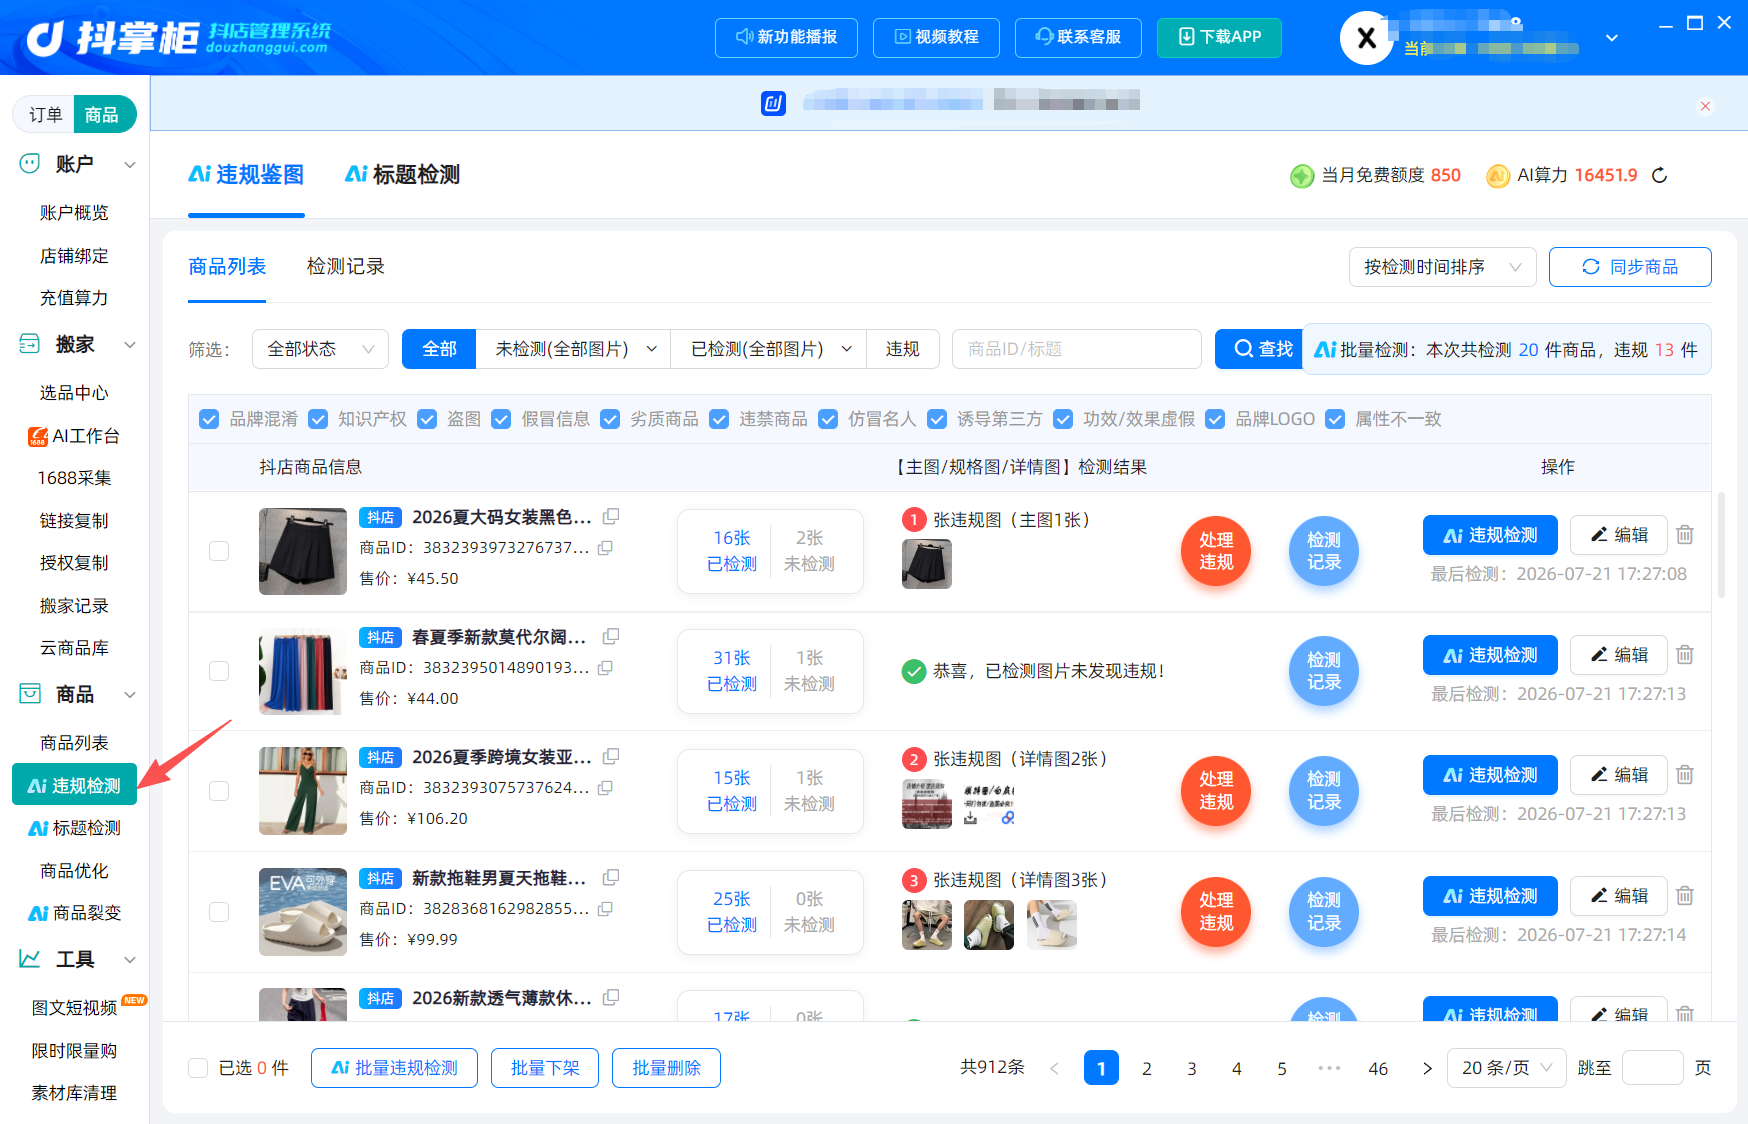
Task: Click 同步商品 button
Action: [1630, 267]
